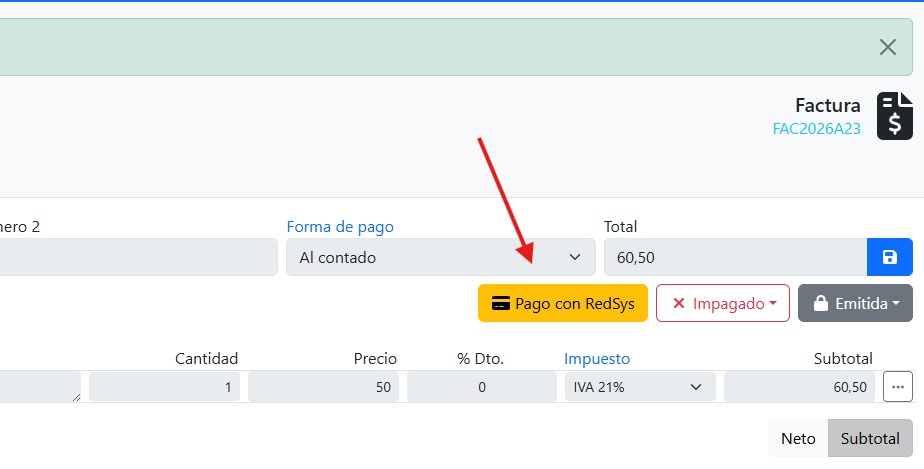Open the Forma de pago dropdown
Viewport: 924px width, 469px height.
point(440,257)
